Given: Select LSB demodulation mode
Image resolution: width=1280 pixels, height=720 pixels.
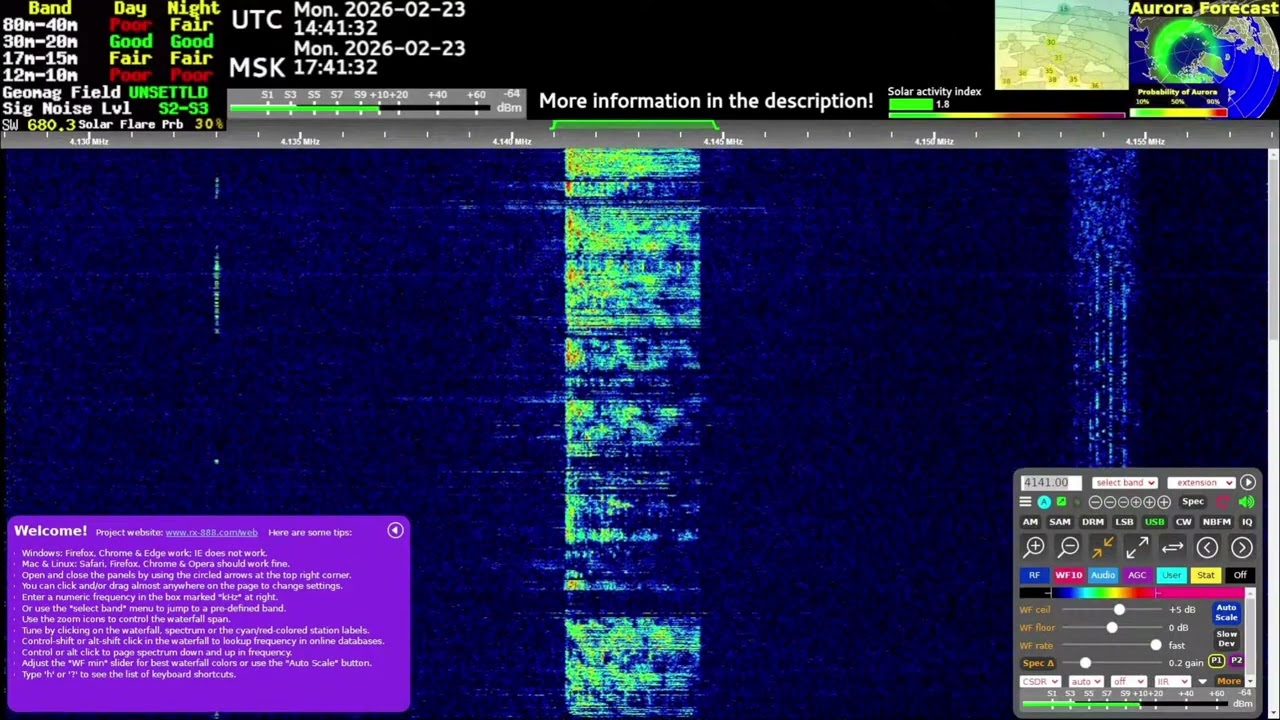Looking at the screenshot, I should tap(1124, 522).
